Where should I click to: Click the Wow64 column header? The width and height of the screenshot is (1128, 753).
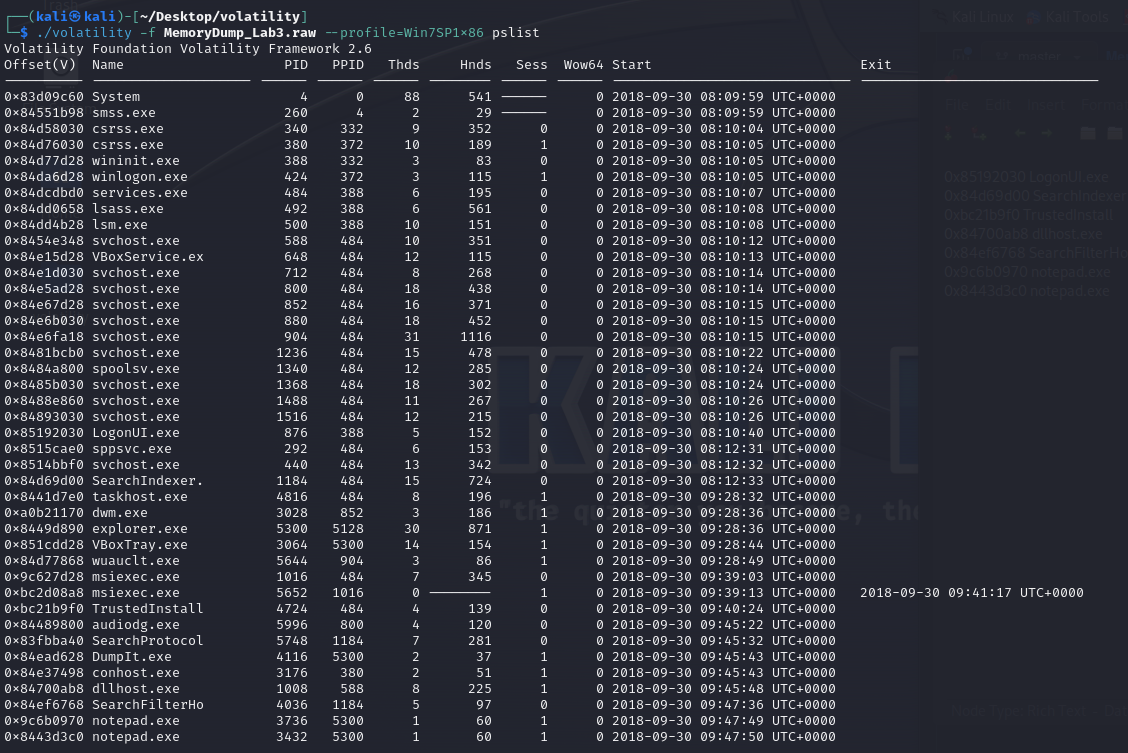click(x=583, y=65)
